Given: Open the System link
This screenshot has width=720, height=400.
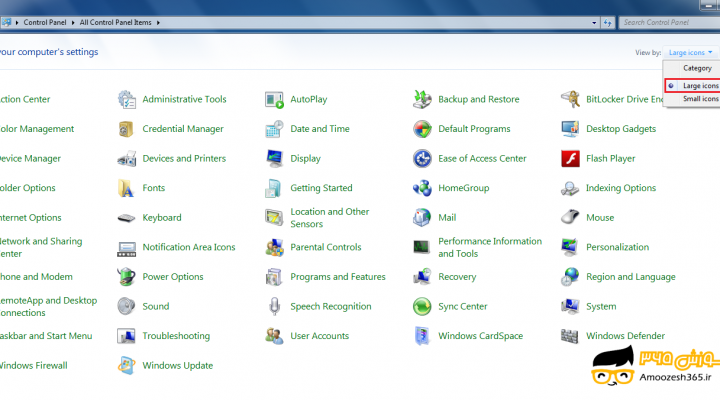Looking at the screenshot, I should pos(601,307).
